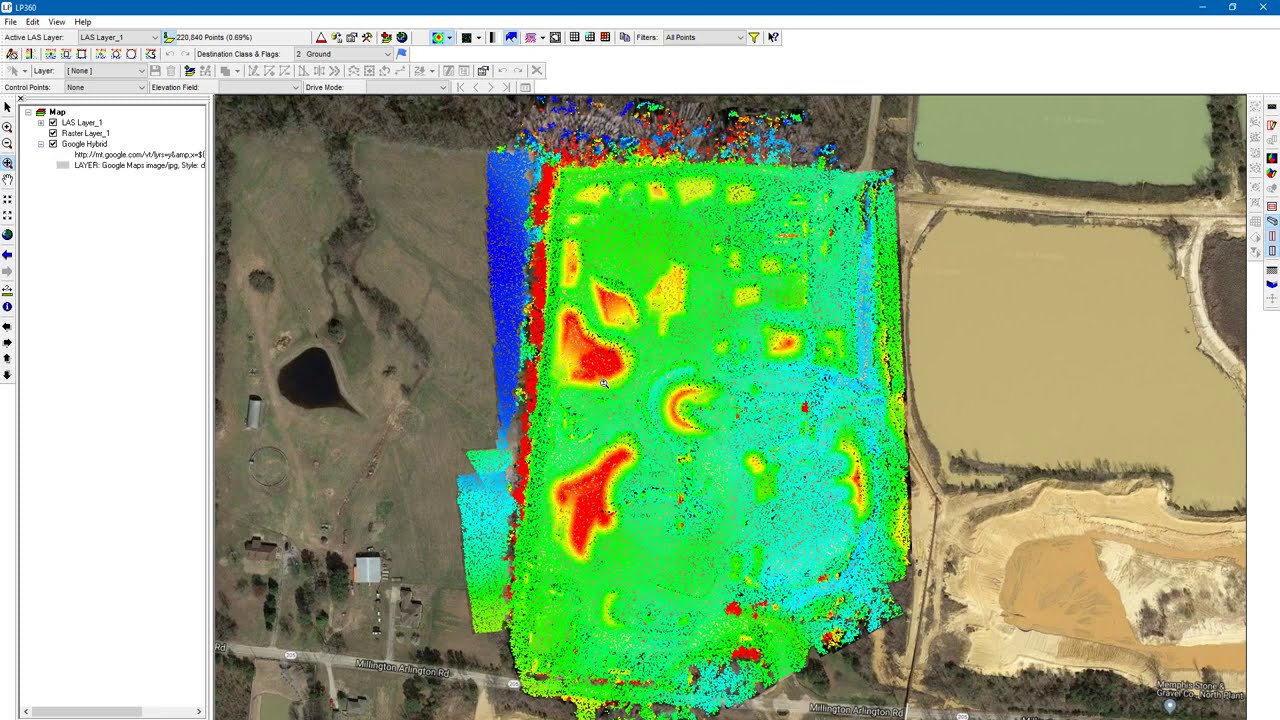Collapse the Map root tree node
The height and width of the screenshot is (720, 1280).
click(x=28, y=112)
